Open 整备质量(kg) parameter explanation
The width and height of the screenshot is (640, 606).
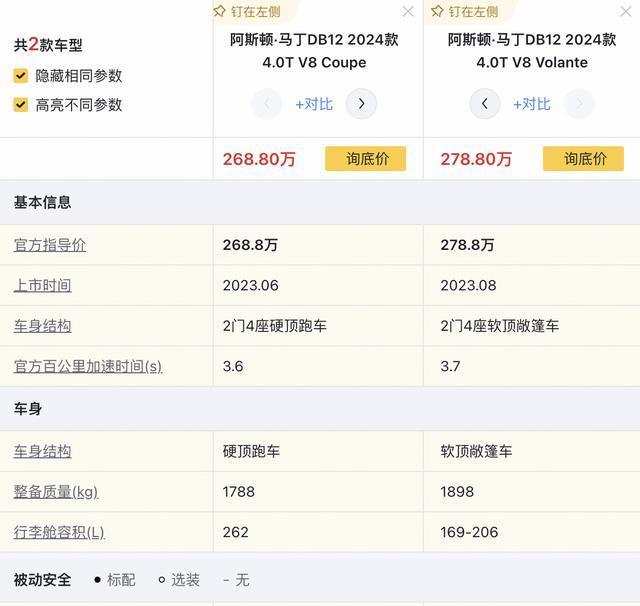pyautogui.click(x=56, y=492)
